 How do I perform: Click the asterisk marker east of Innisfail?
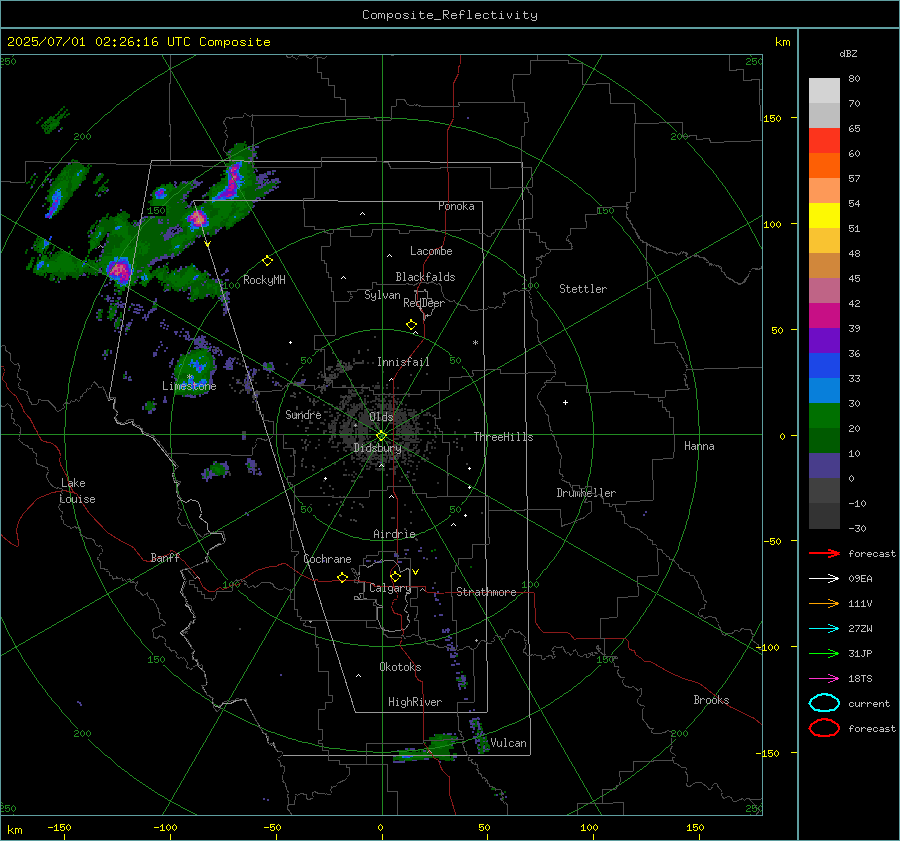pos(475,343)
